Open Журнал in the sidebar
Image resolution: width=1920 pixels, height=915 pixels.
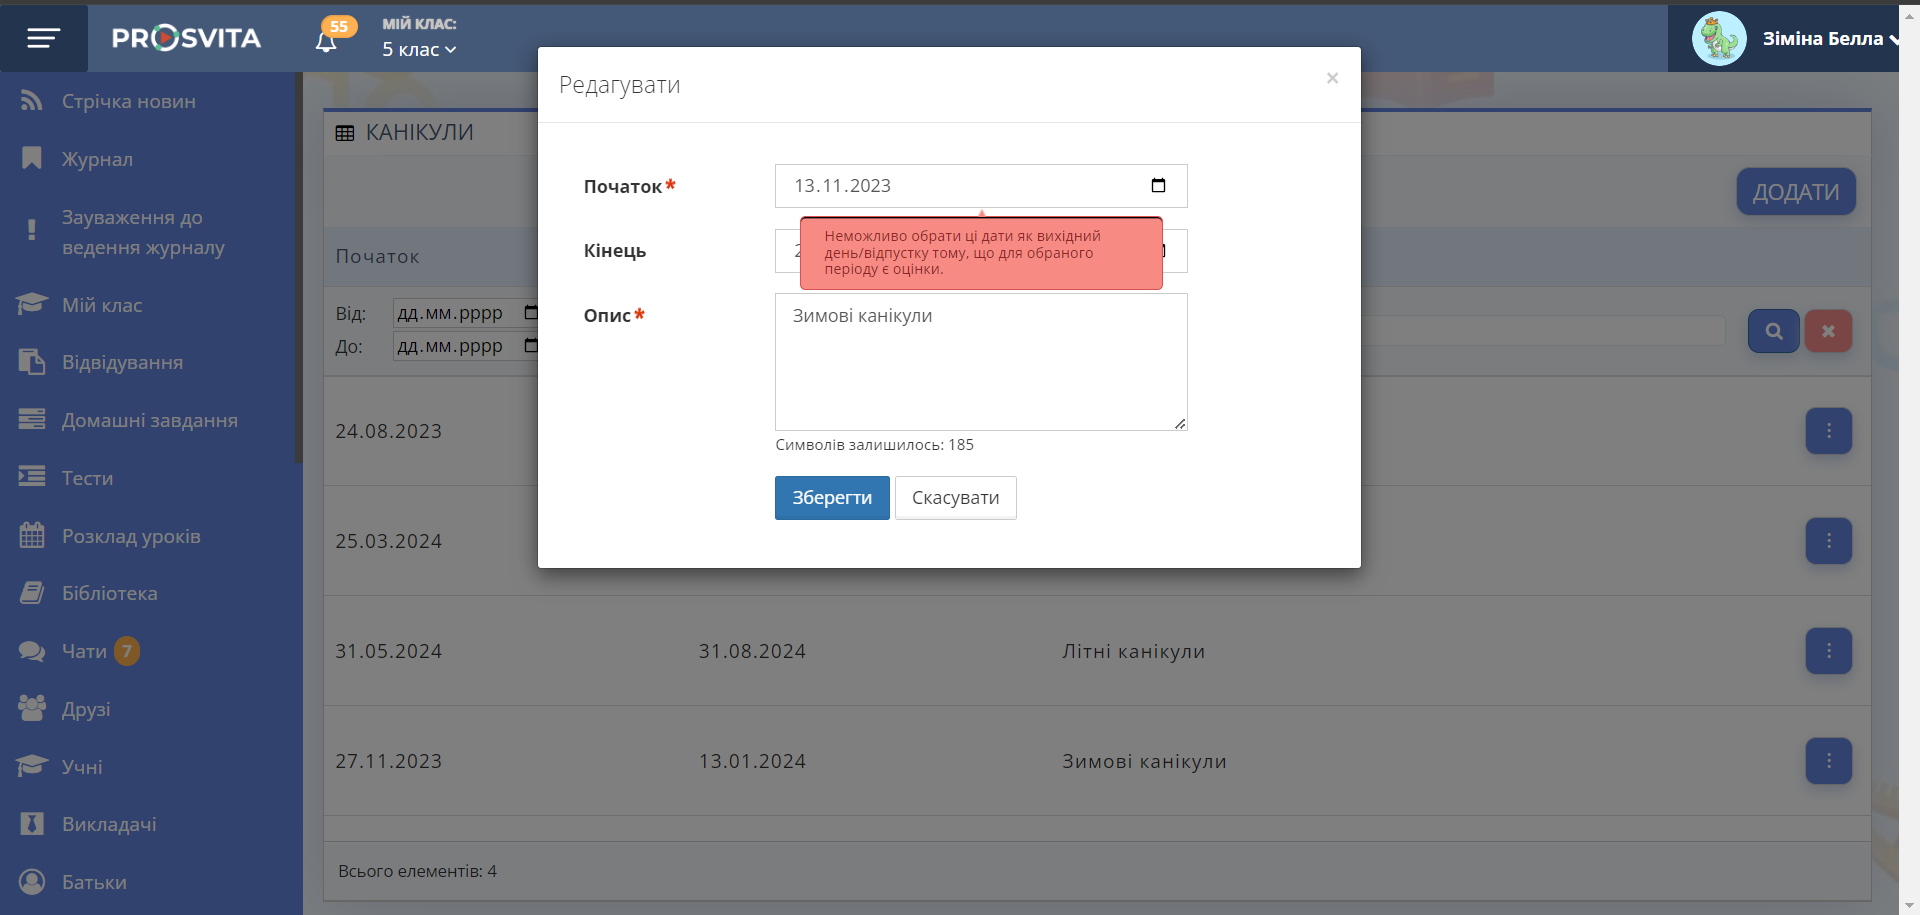coord(97,159)
